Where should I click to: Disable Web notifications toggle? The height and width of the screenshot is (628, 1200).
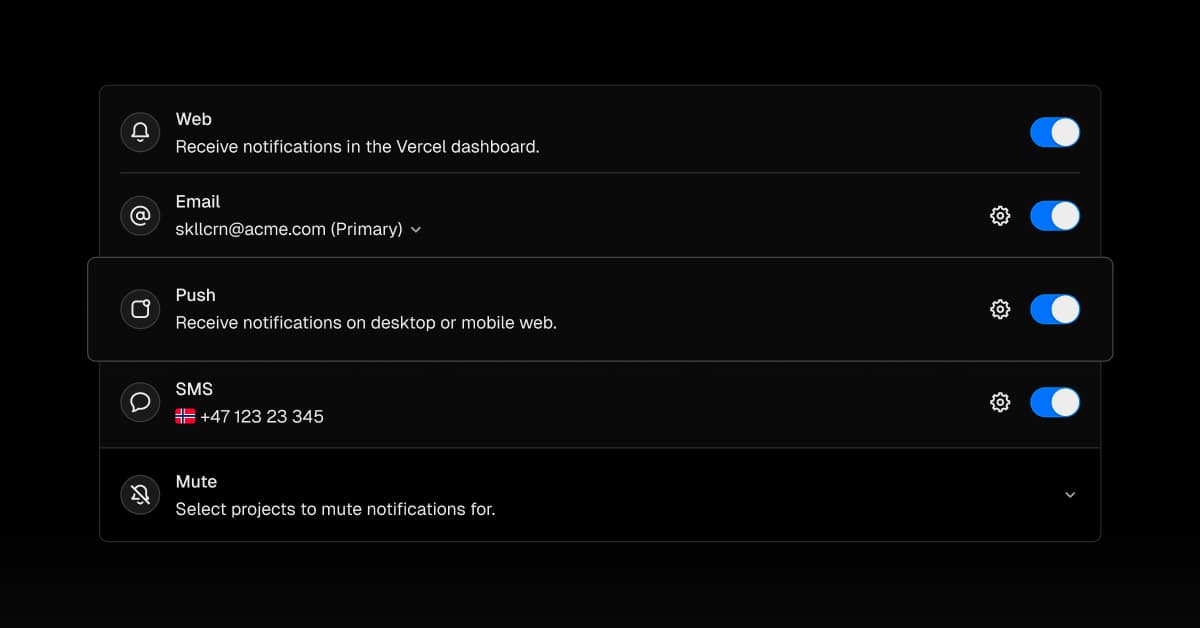(1055, 132)
